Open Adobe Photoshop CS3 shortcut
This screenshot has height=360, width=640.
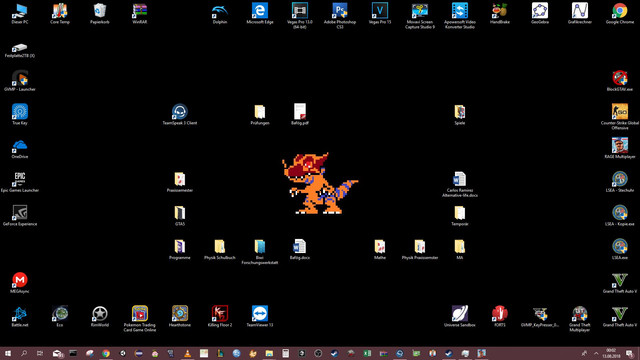click(340, 16)
